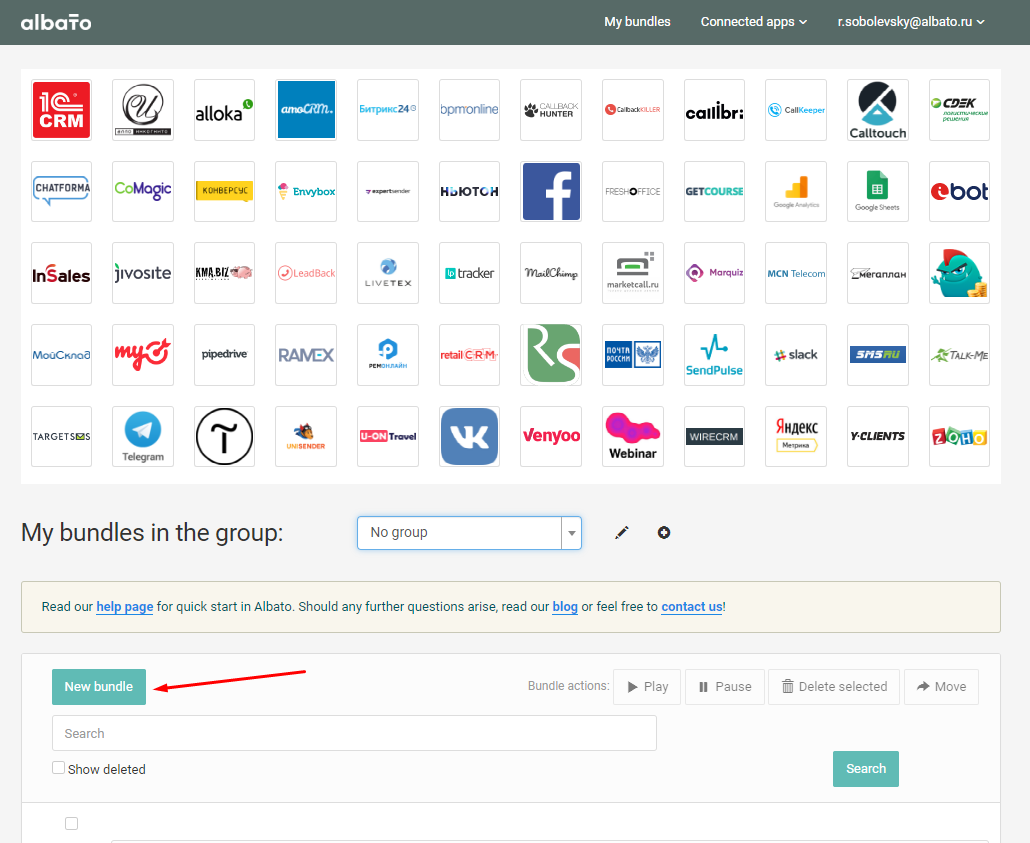
Task: Click Delete selected button
Action: pyautogui.click(x=834, y=687)
